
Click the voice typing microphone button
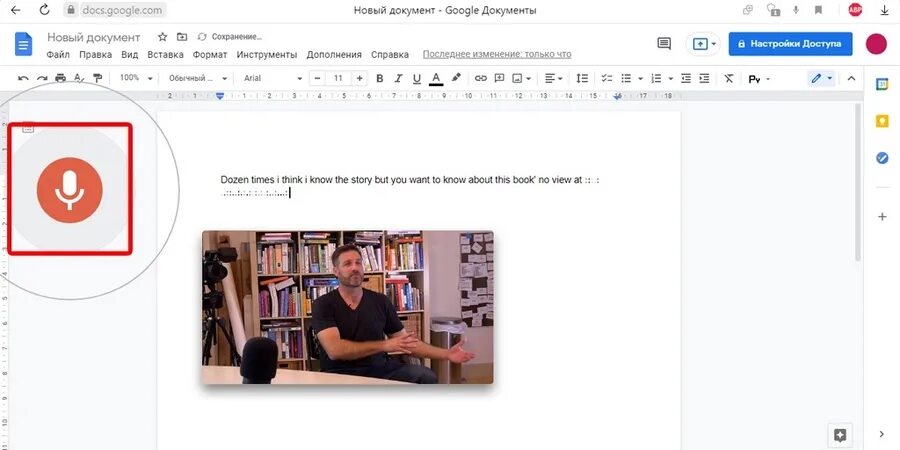click(x=69, y=191)
